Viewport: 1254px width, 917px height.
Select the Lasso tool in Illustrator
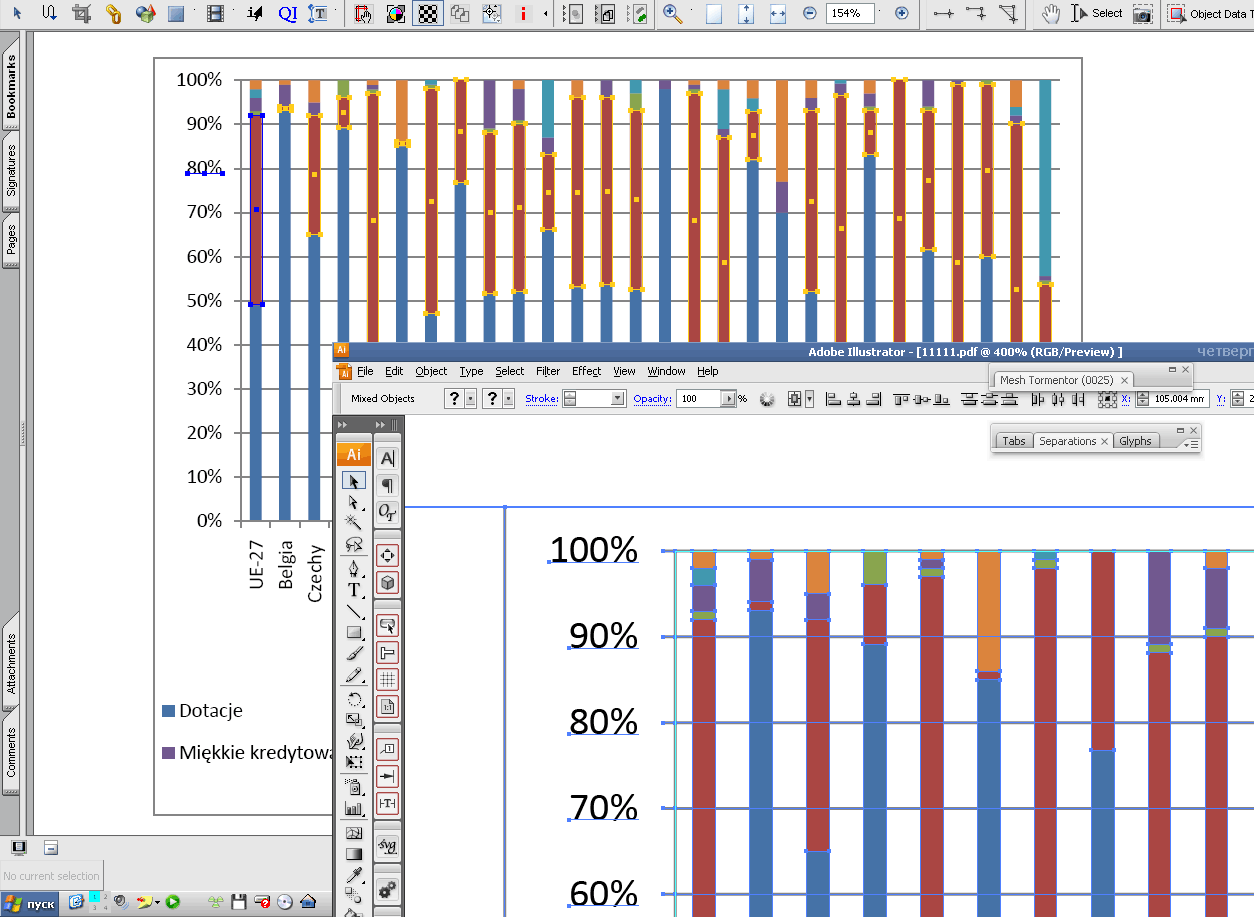[353, 544]
